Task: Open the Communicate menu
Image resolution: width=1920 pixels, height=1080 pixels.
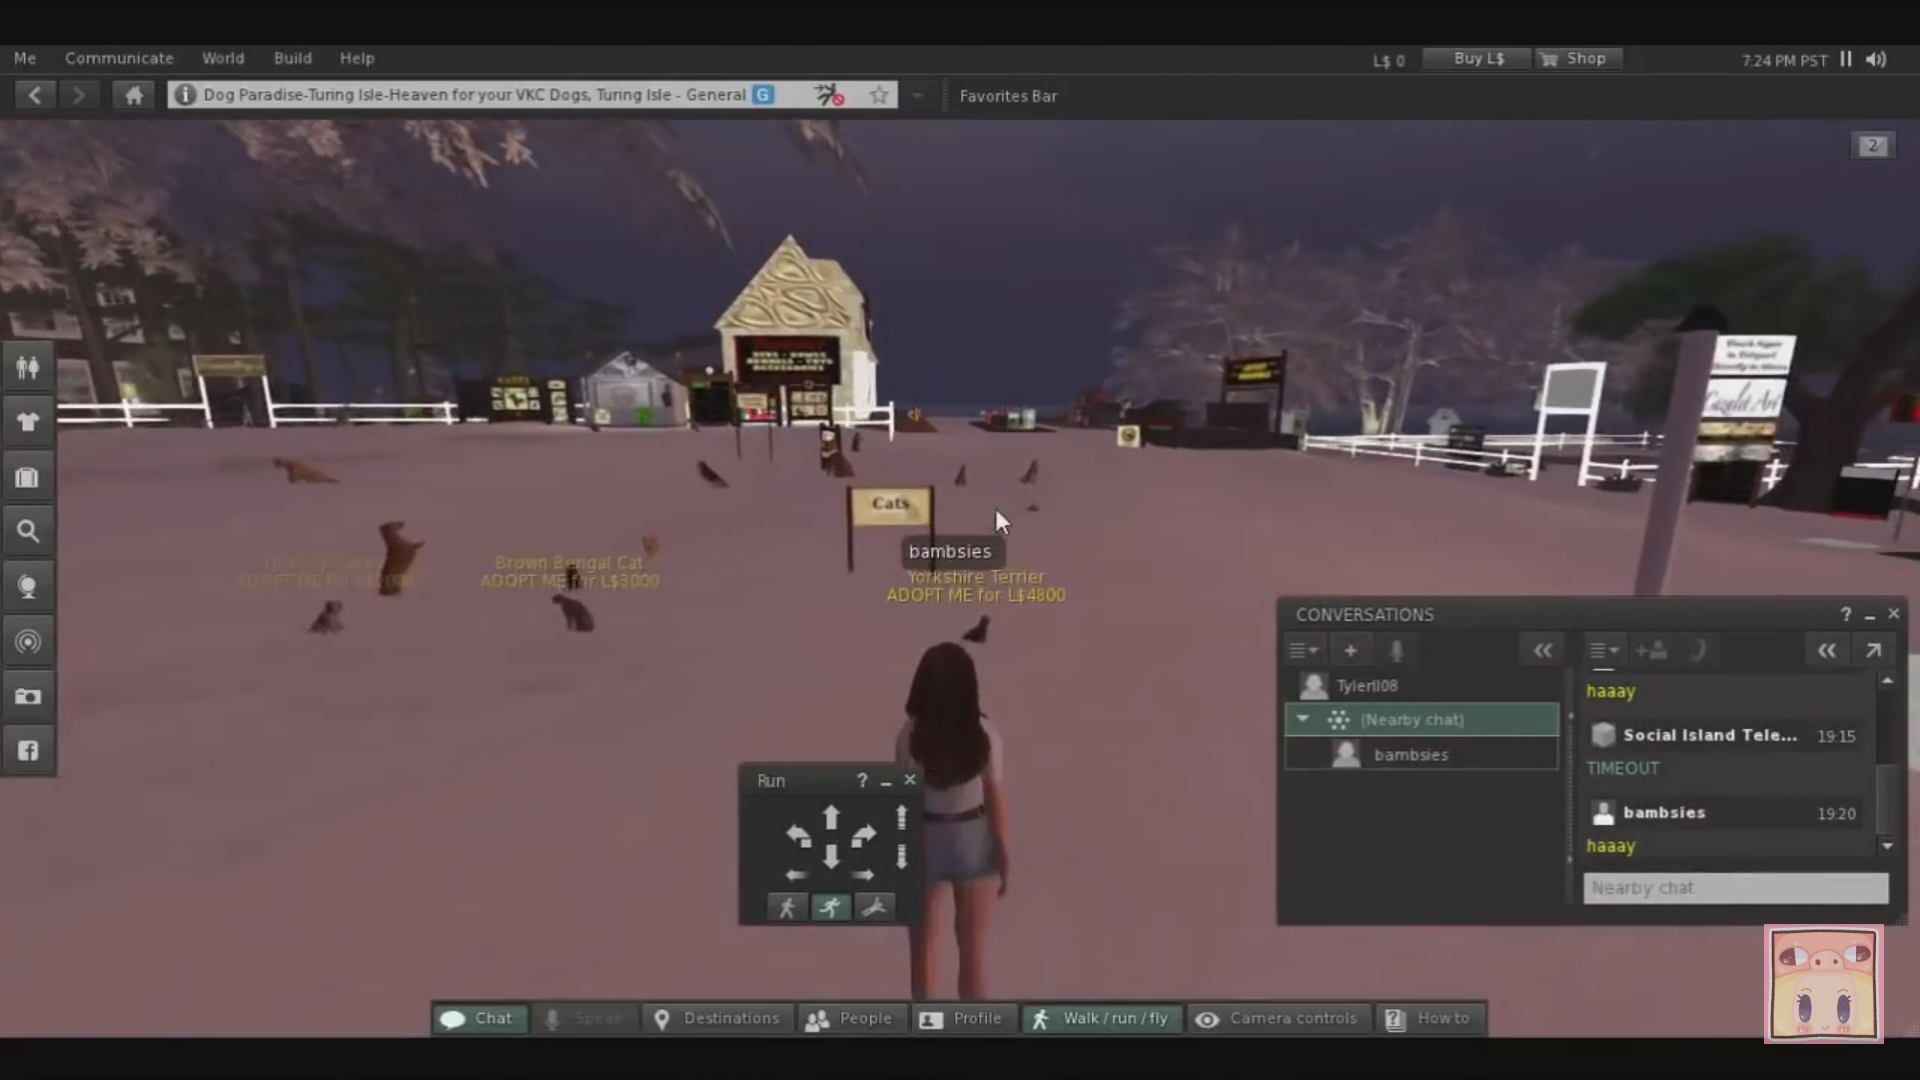Action: pos(119,58)
